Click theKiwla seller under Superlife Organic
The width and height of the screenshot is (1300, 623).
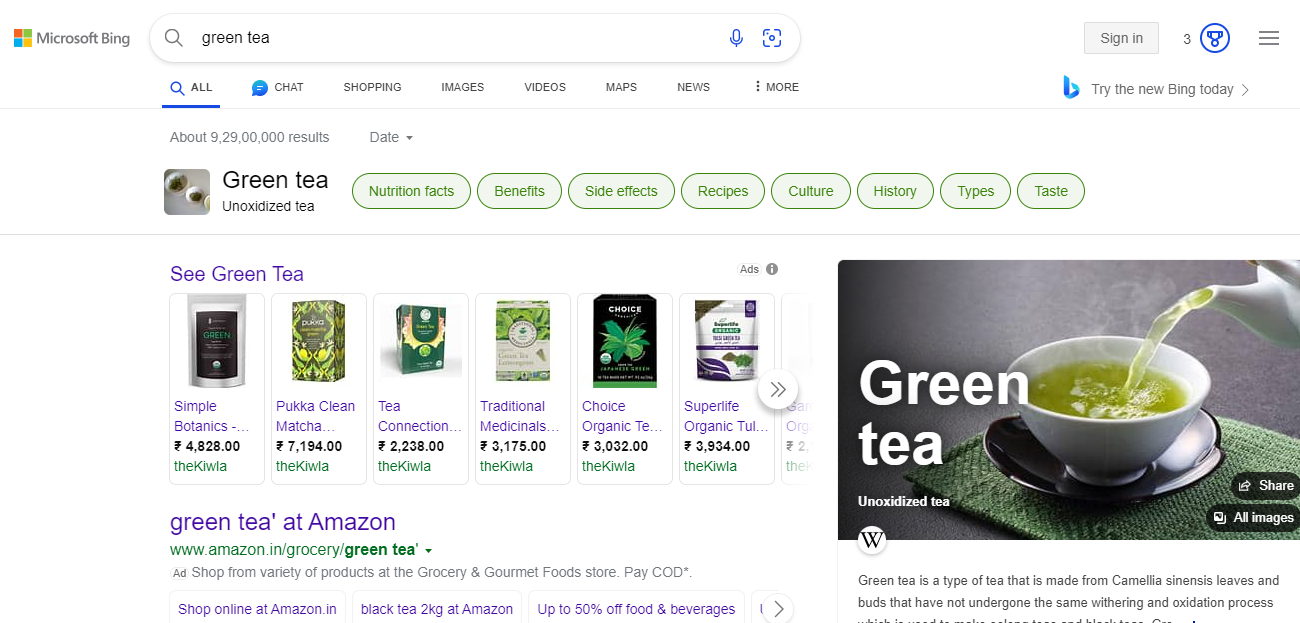point(710,466)
